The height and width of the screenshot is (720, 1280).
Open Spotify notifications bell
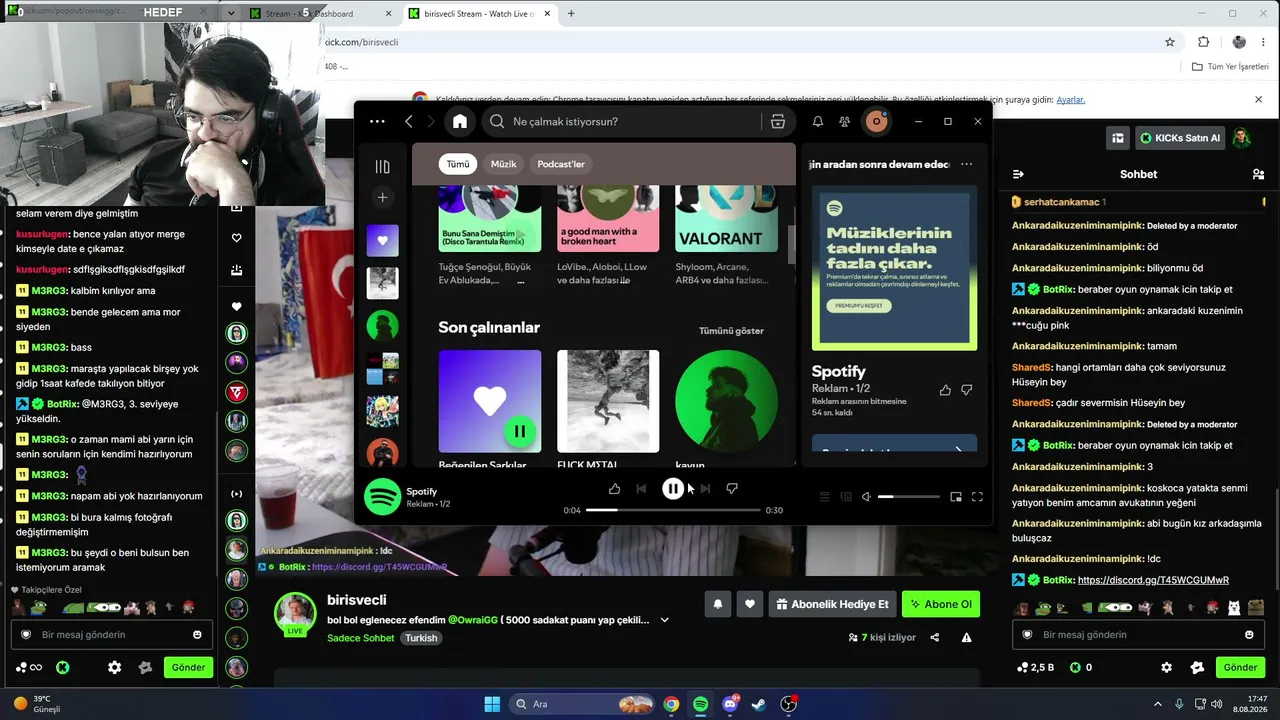coord(817,121)
